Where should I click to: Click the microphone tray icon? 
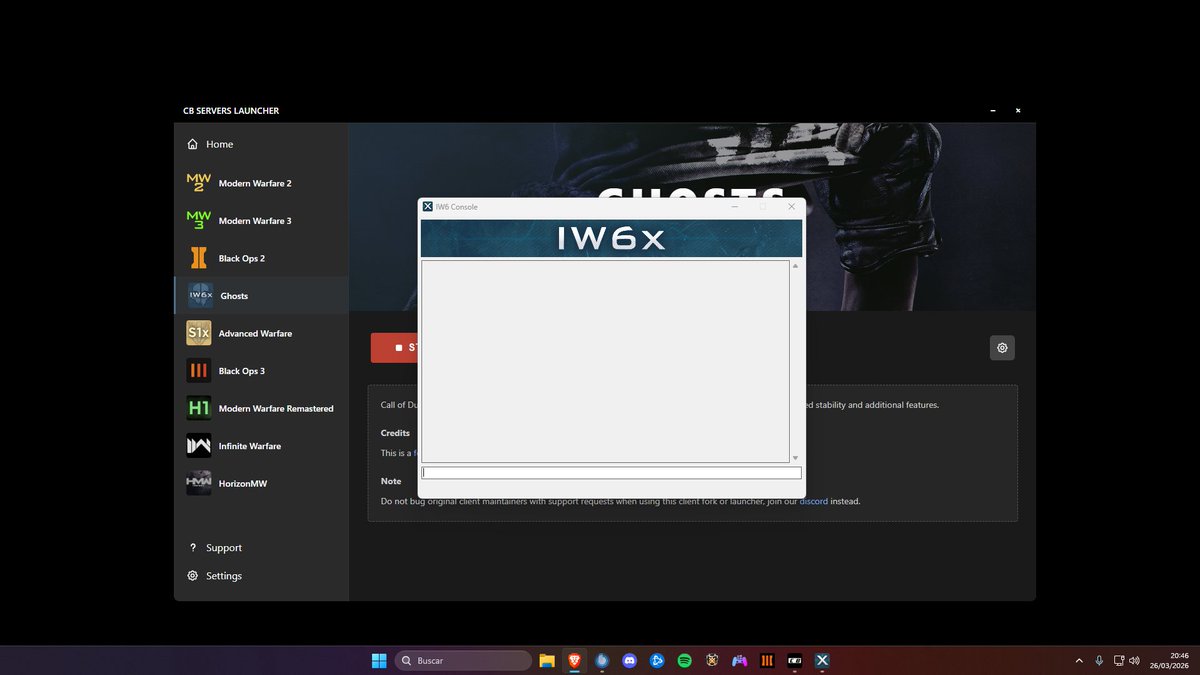(x=1099, y=661)
